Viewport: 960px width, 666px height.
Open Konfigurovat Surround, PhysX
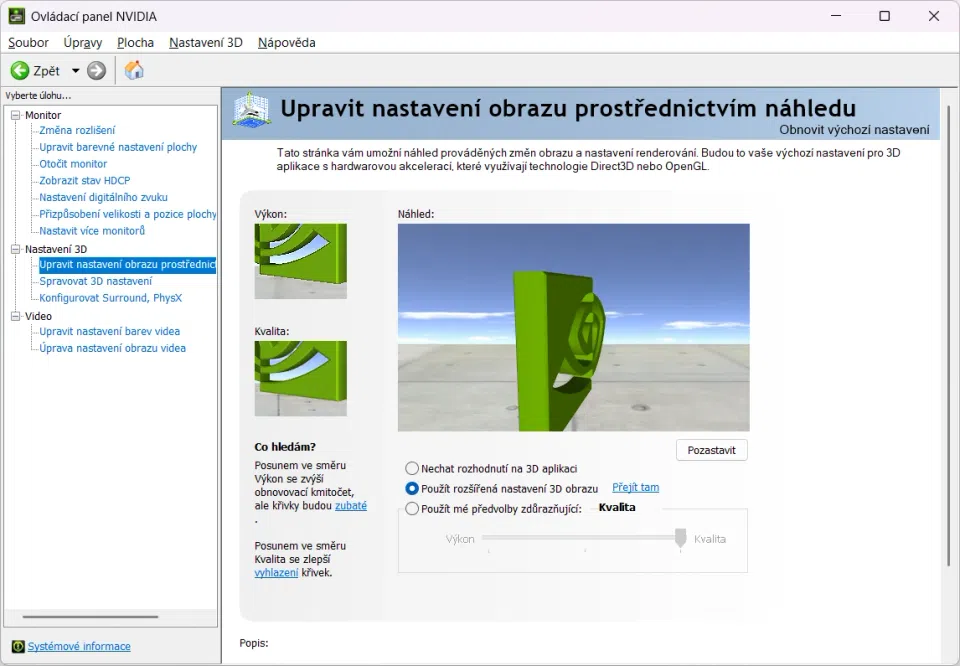pos(111,298)
